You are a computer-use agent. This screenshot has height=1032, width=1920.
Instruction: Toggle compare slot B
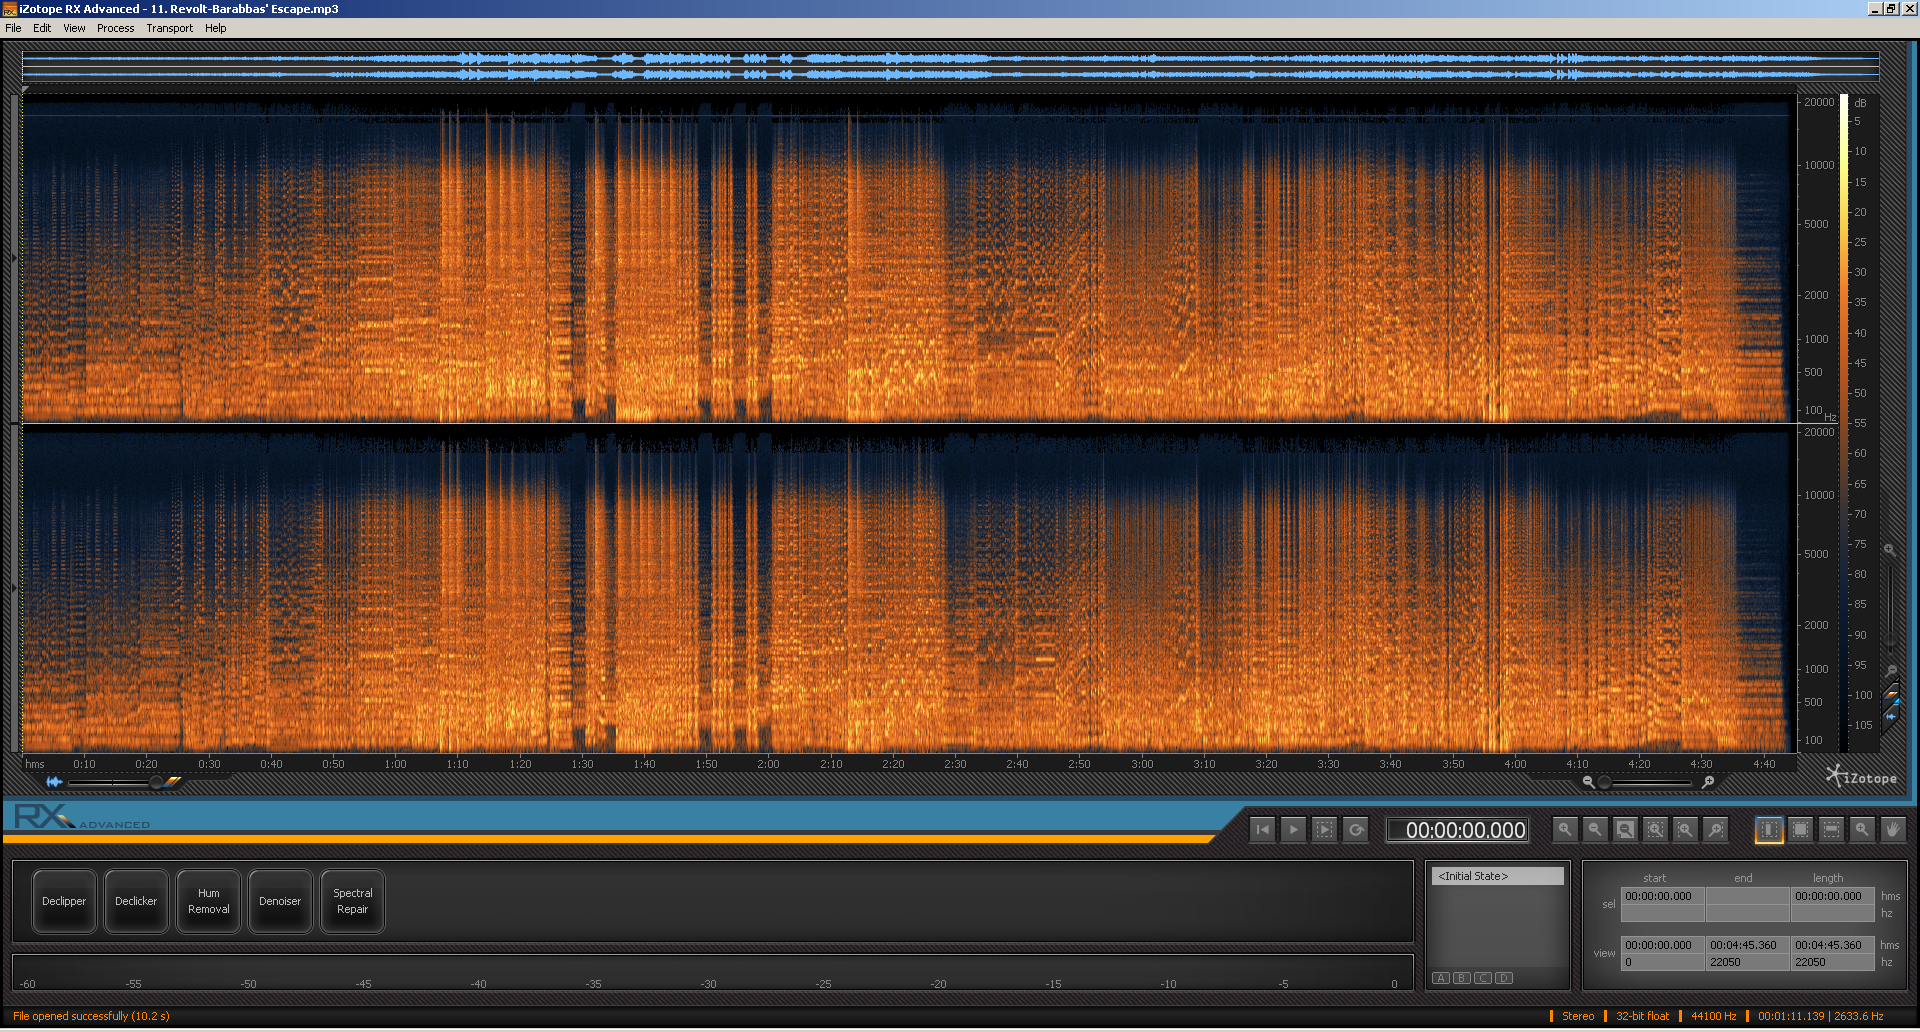pyautogui.click(x=1462, y=978)
